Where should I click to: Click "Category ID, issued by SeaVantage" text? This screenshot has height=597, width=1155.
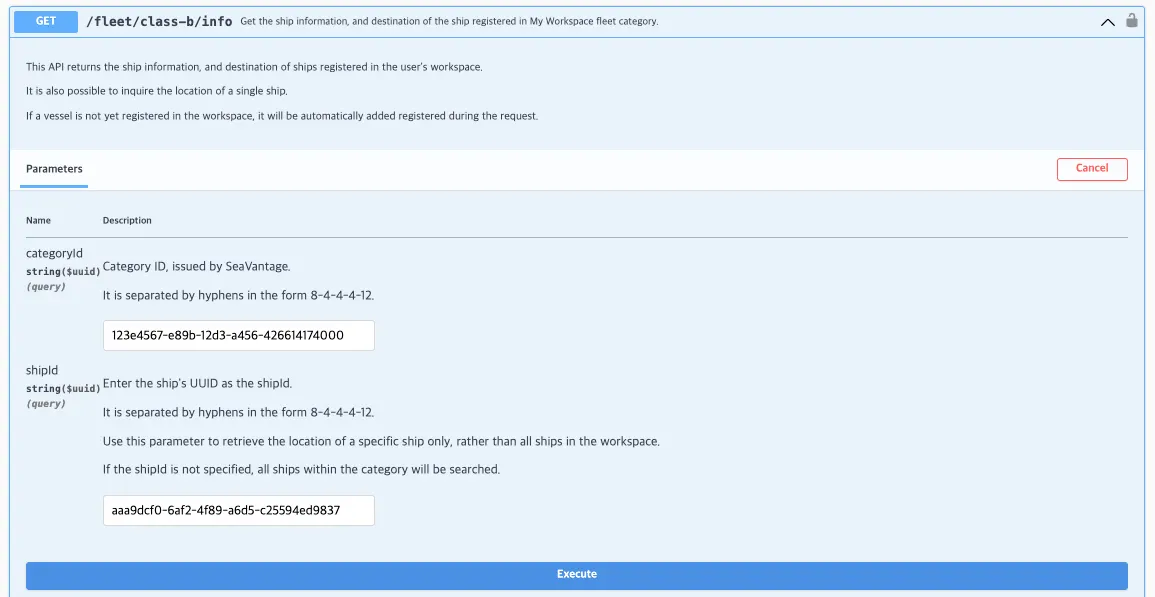197,266
